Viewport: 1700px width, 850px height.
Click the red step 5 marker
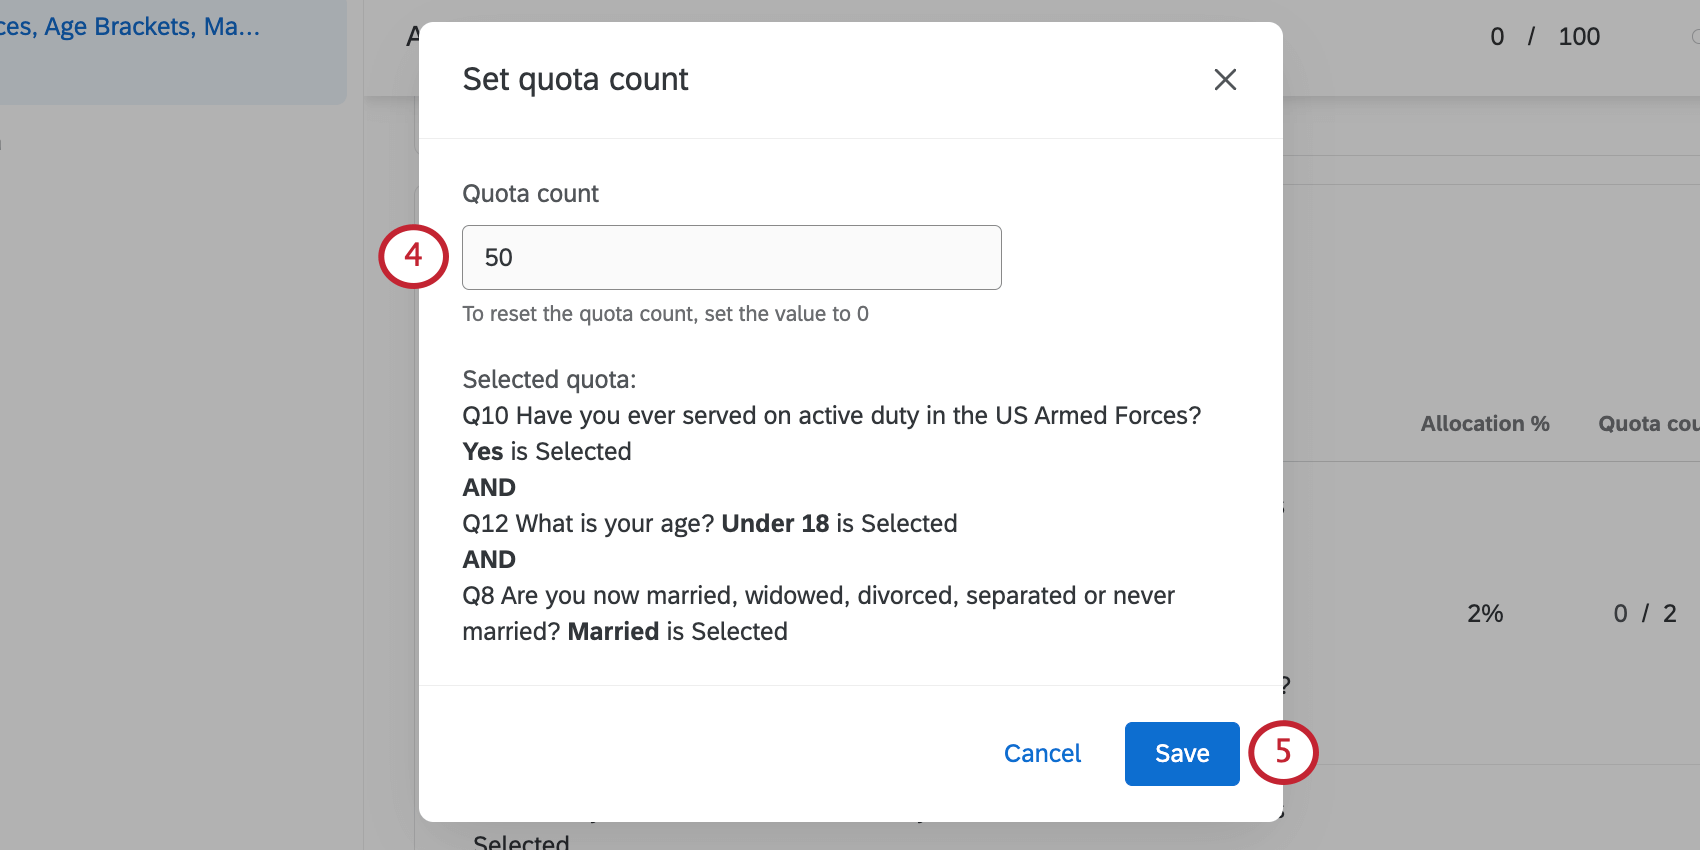tap(1283, 752)
